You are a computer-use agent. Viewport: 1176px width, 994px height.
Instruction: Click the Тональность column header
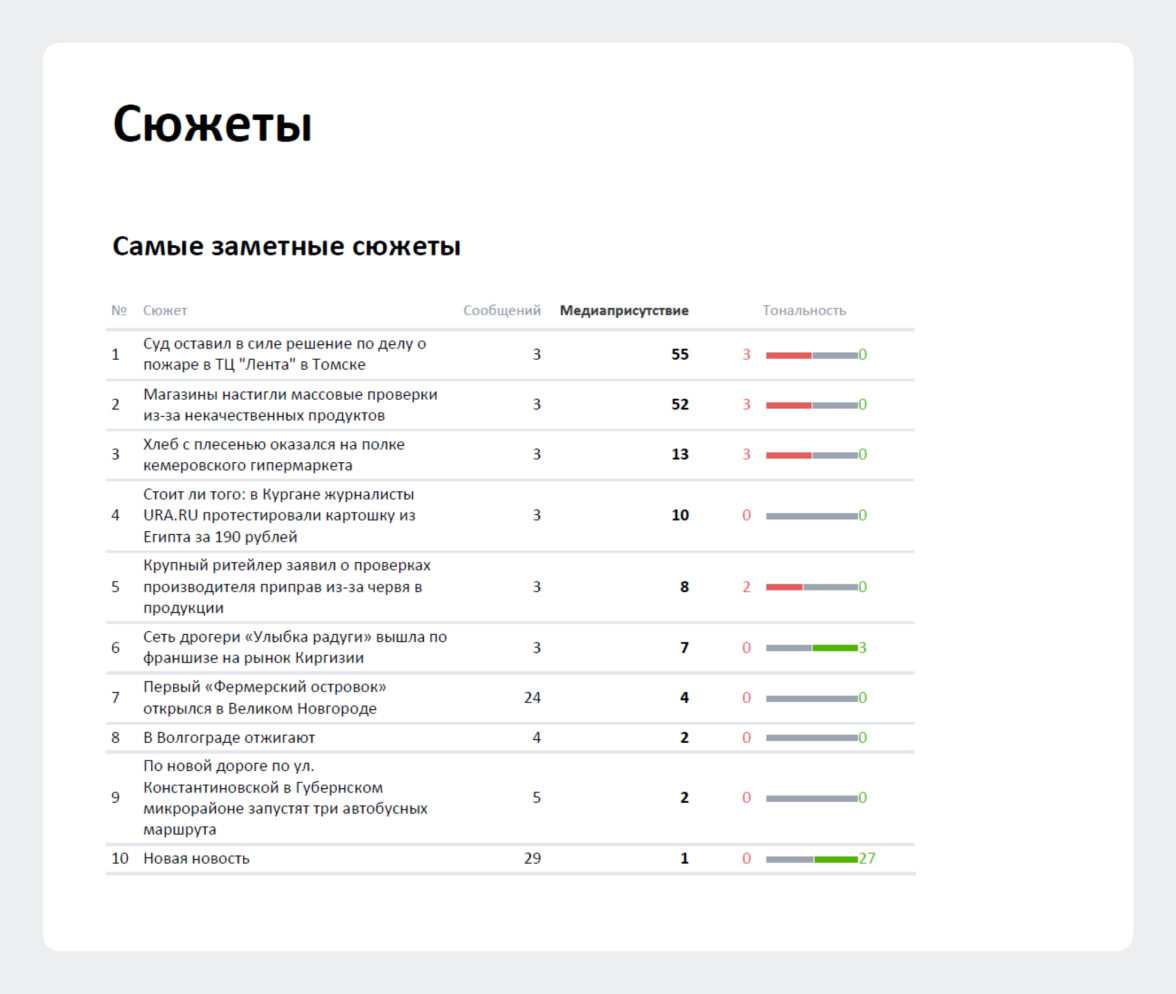(804, 310)
